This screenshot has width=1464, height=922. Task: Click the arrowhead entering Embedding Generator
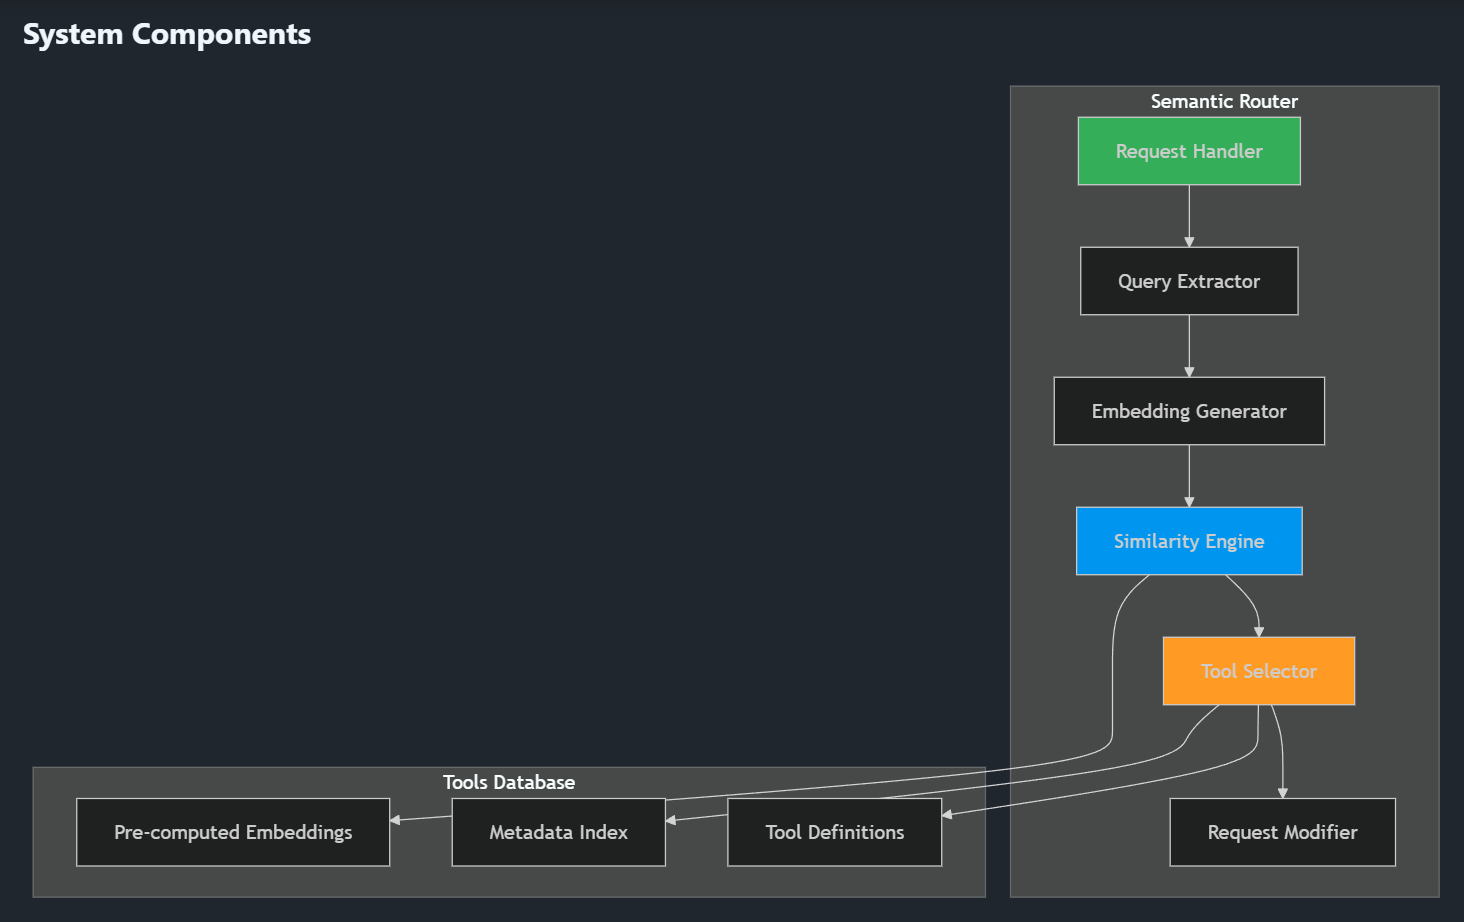click(1189, 371)
